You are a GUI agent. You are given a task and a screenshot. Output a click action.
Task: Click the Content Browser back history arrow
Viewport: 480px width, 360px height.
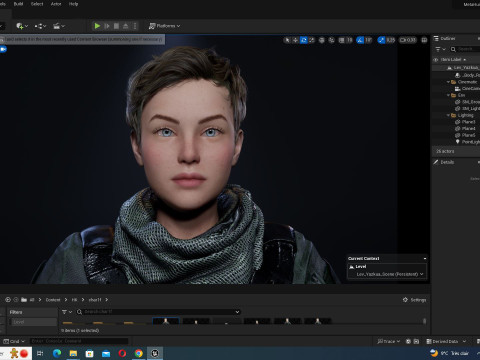[x=8, y=300]
